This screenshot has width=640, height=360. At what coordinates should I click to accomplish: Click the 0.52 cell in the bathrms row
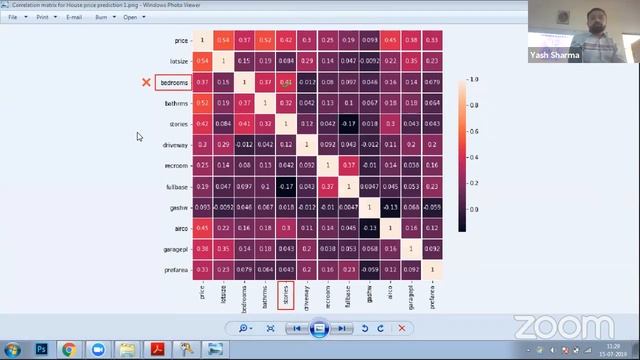click(x=202, y=103)
